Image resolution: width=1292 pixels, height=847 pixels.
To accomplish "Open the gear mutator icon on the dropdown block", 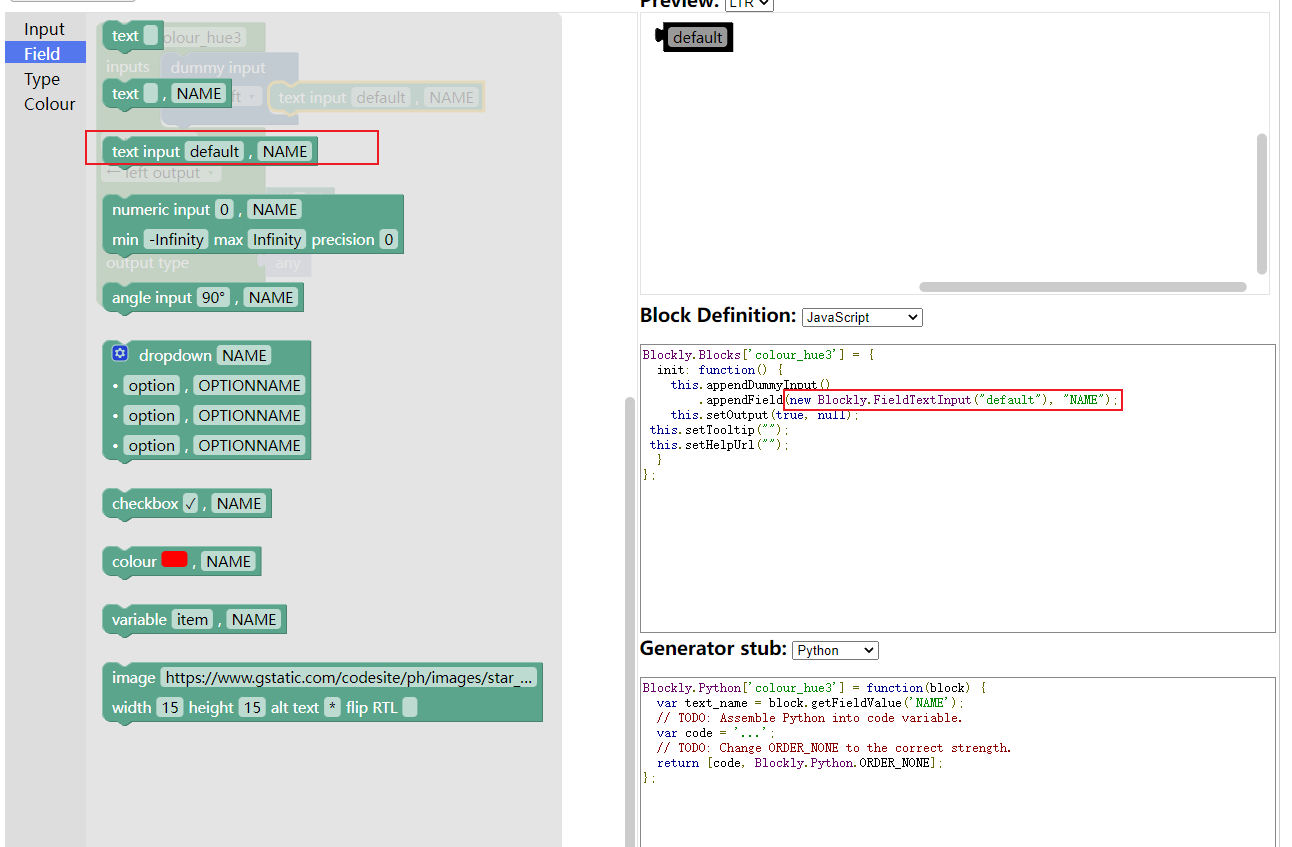I will coord(120,352).
